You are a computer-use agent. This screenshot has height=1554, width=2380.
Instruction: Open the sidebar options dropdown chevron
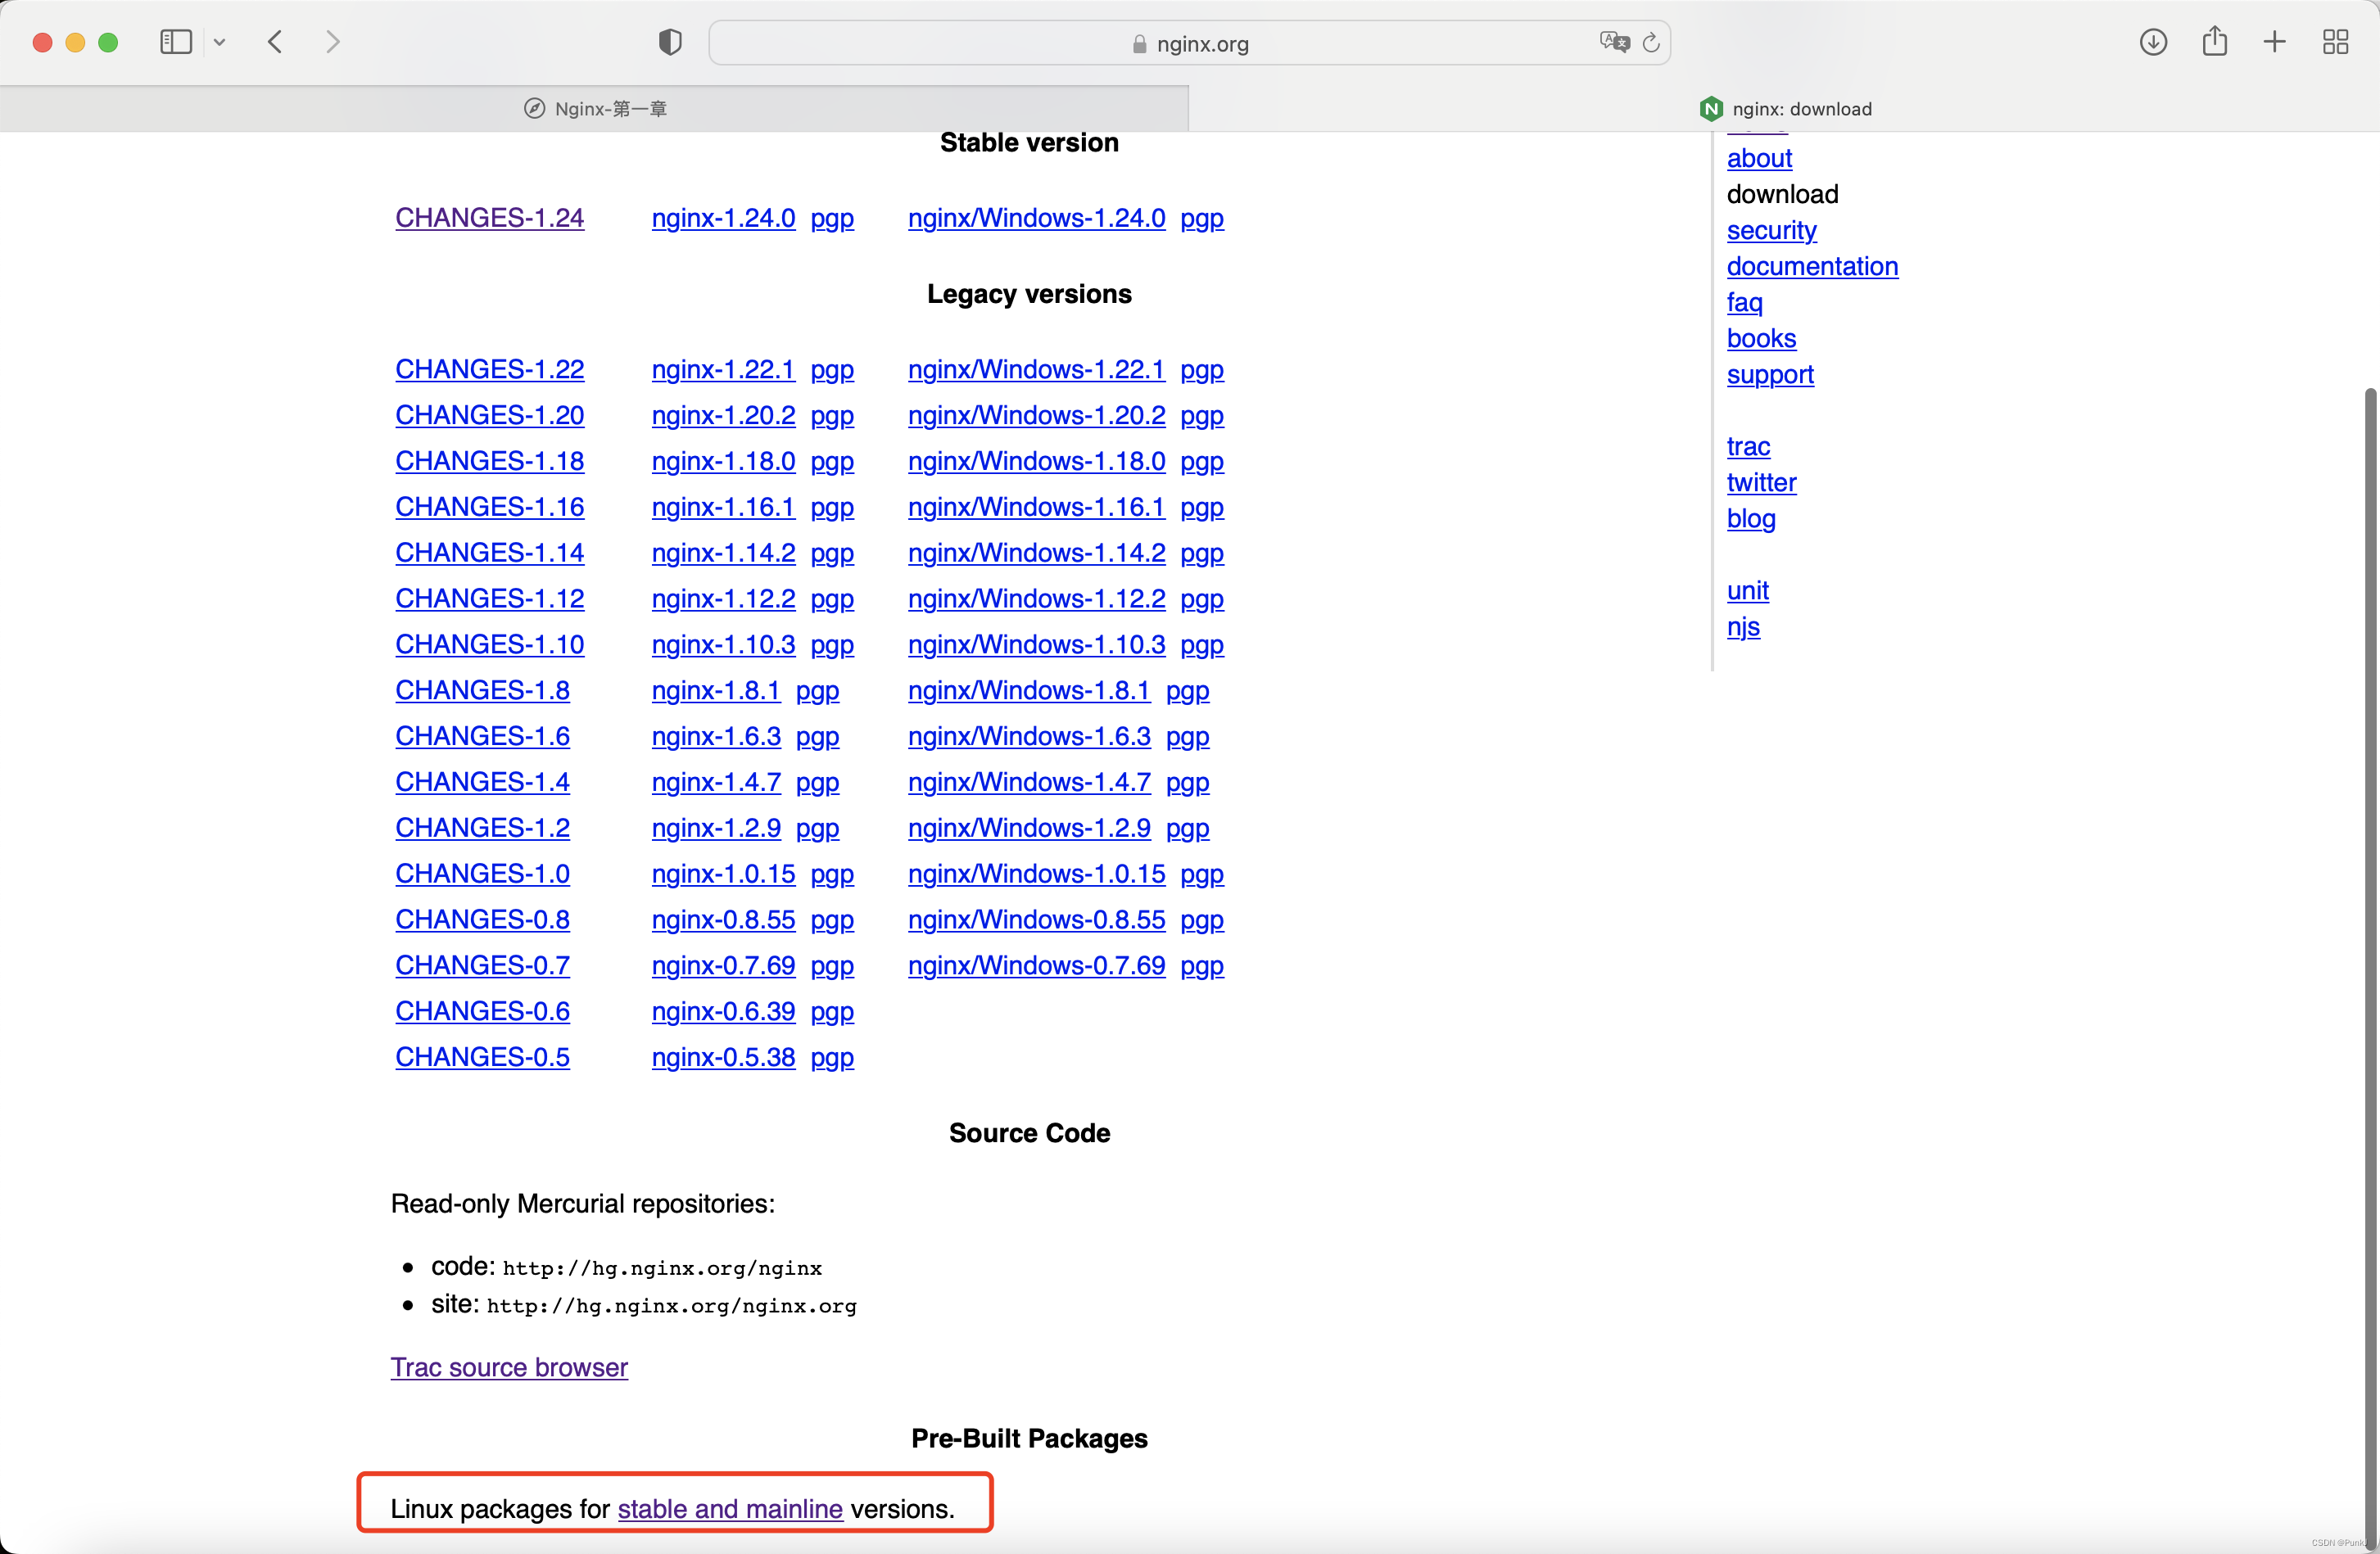[x=220, y=42]
